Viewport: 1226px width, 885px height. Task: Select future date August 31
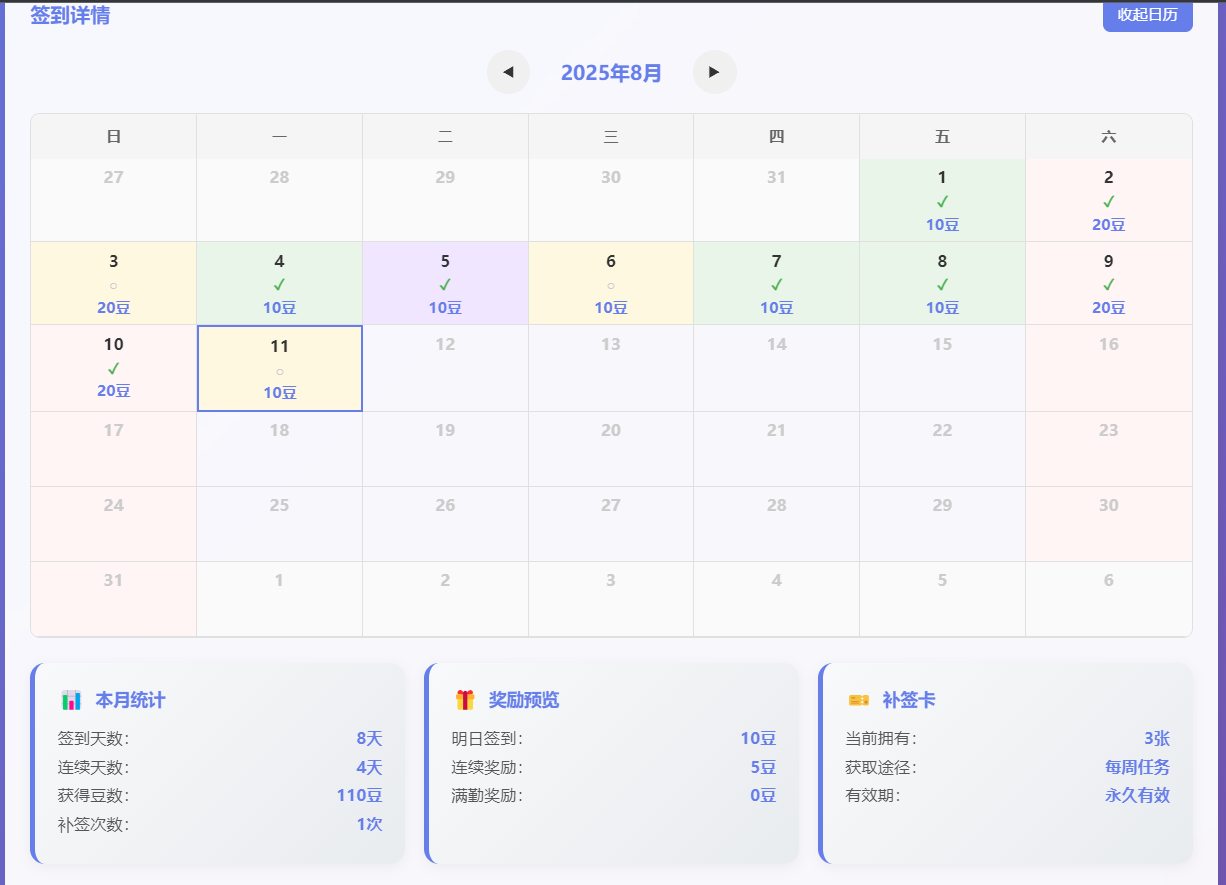pyautogui.click(x=114, y=599)
